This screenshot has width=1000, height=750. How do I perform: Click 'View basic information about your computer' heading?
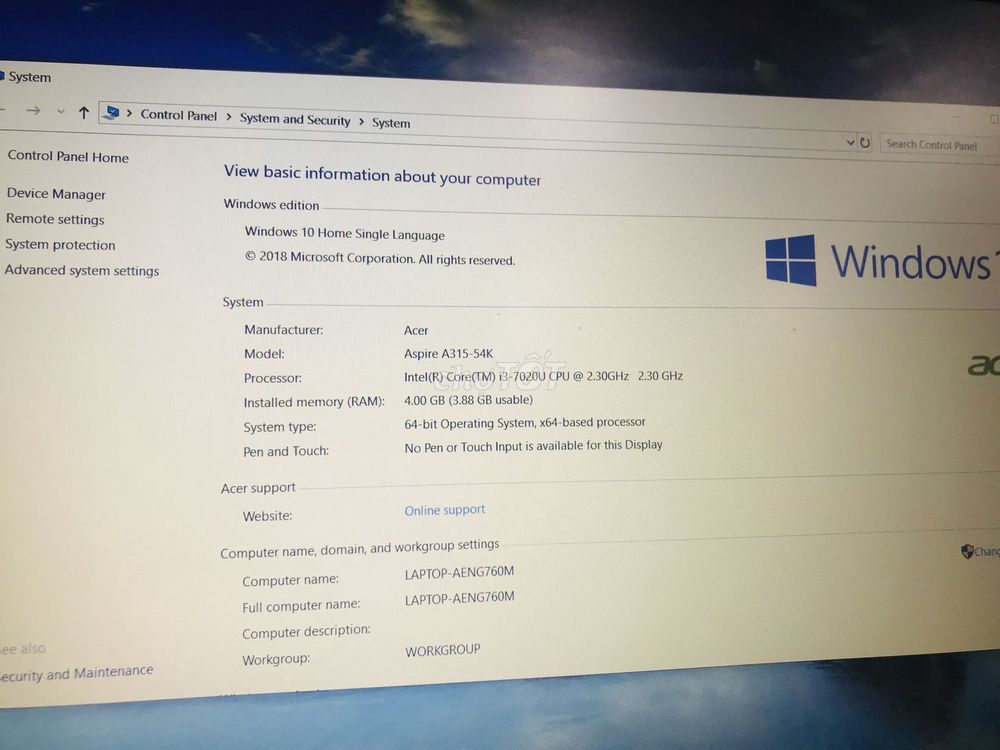pyautogui.click(x=382, y=175)
